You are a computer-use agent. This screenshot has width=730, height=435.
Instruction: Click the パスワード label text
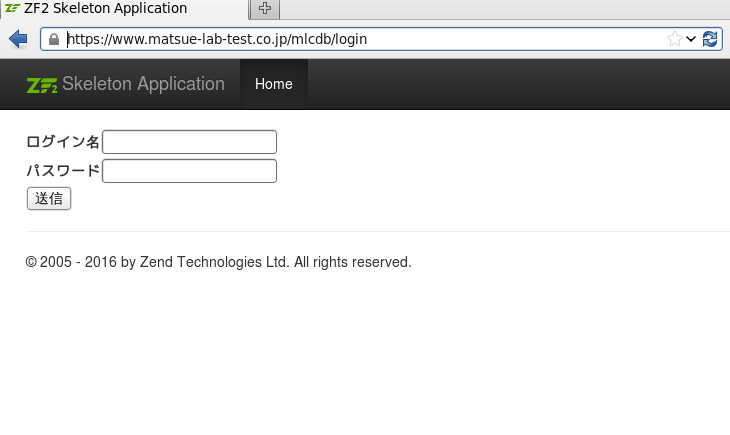tap(63, 171)
